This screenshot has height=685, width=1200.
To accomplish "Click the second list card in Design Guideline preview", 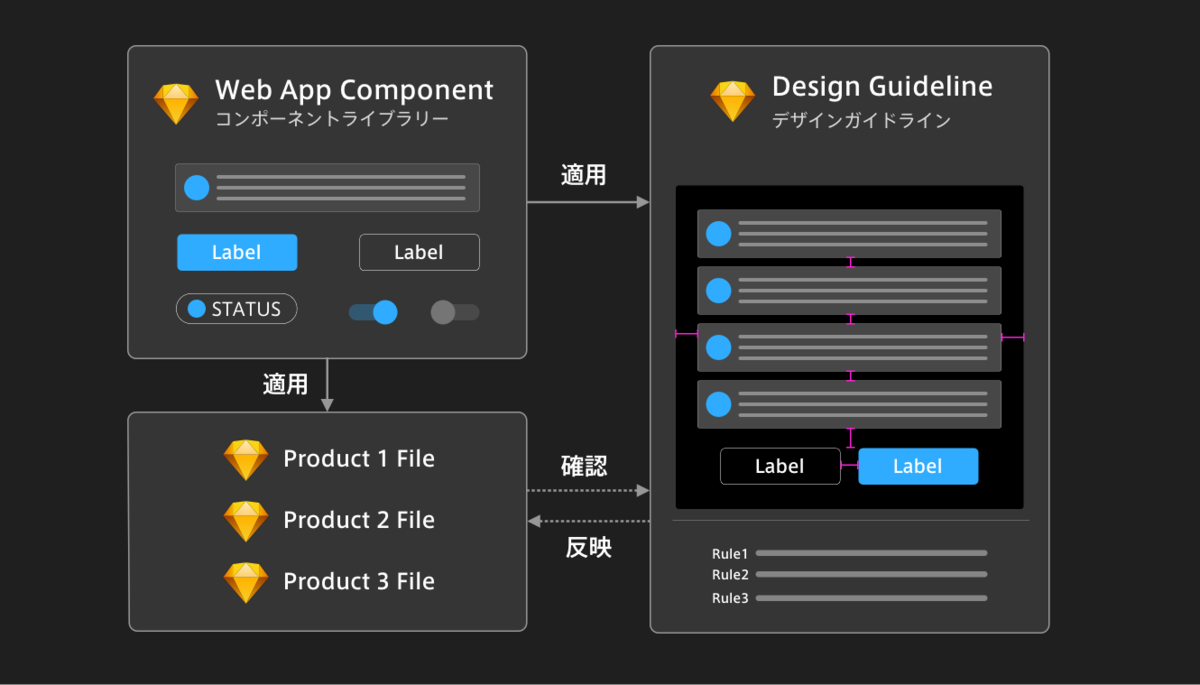I will point(849,291).
